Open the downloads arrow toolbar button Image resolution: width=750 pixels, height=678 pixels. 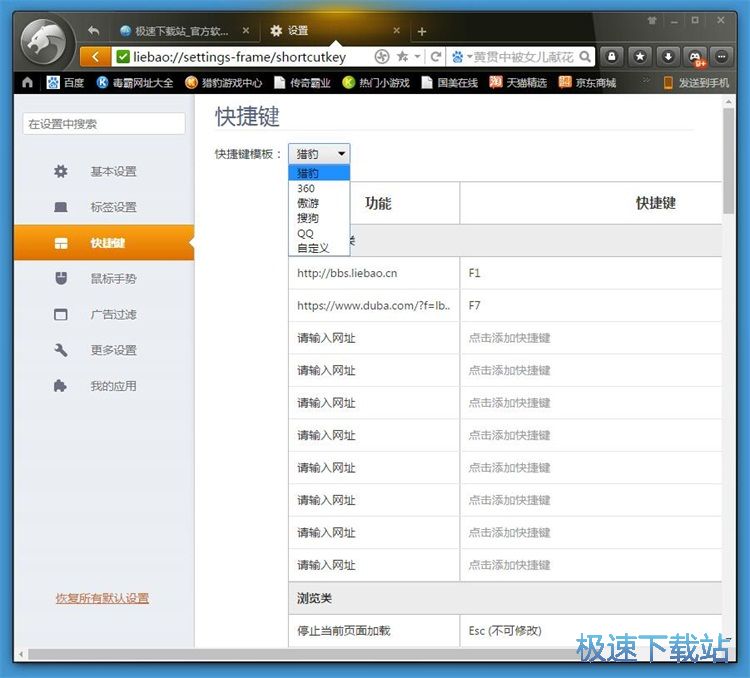click(x=668, y=57)
